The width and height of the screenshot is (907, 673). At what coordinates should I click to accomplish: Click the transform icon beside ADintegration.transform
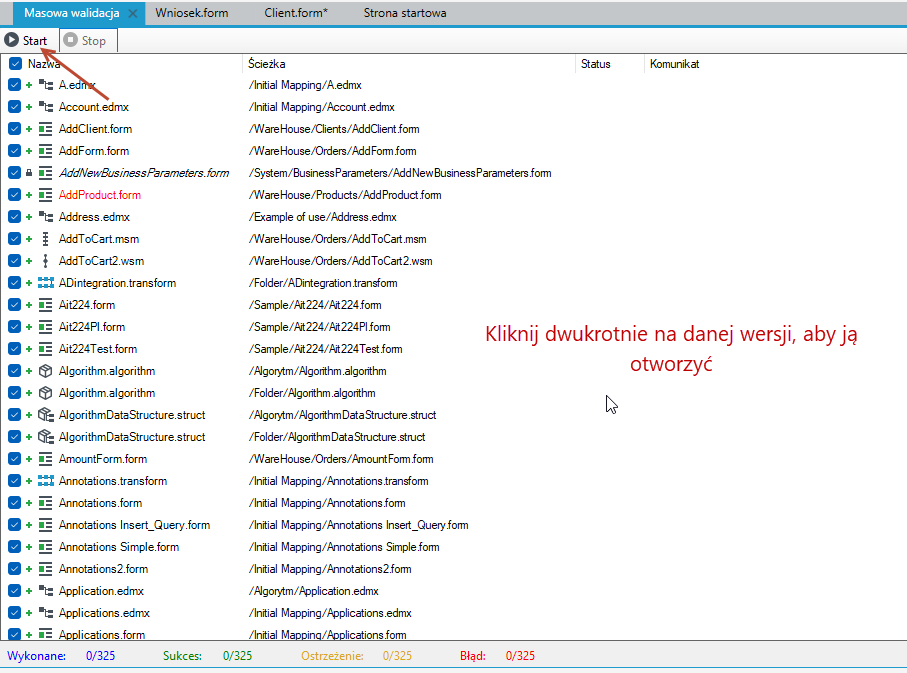click(x=46, y=283)
